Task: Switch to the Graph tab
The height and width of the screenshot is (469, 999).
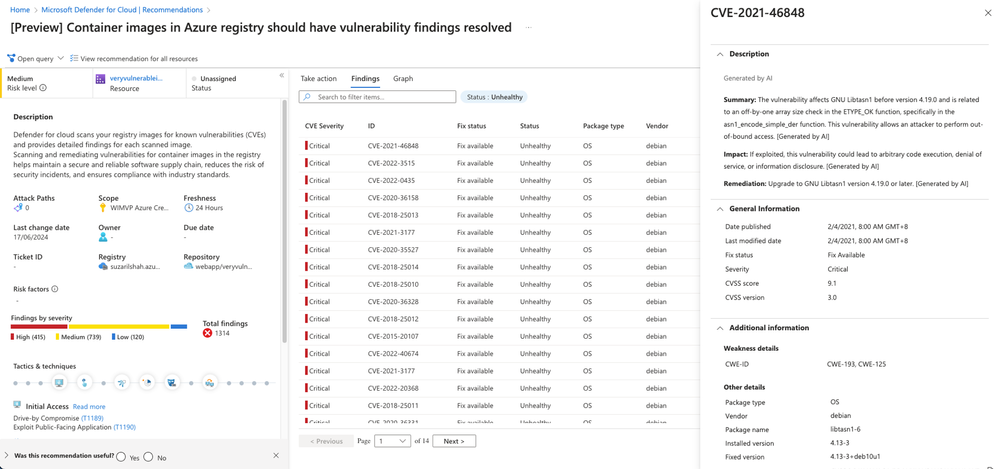Action: (x=403, y=78)
